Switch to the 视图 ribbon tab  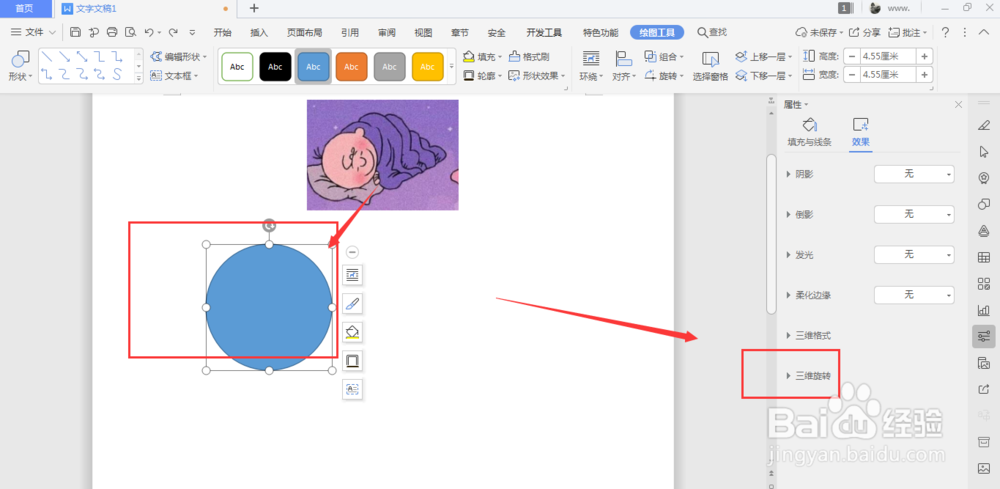(423, 33)
